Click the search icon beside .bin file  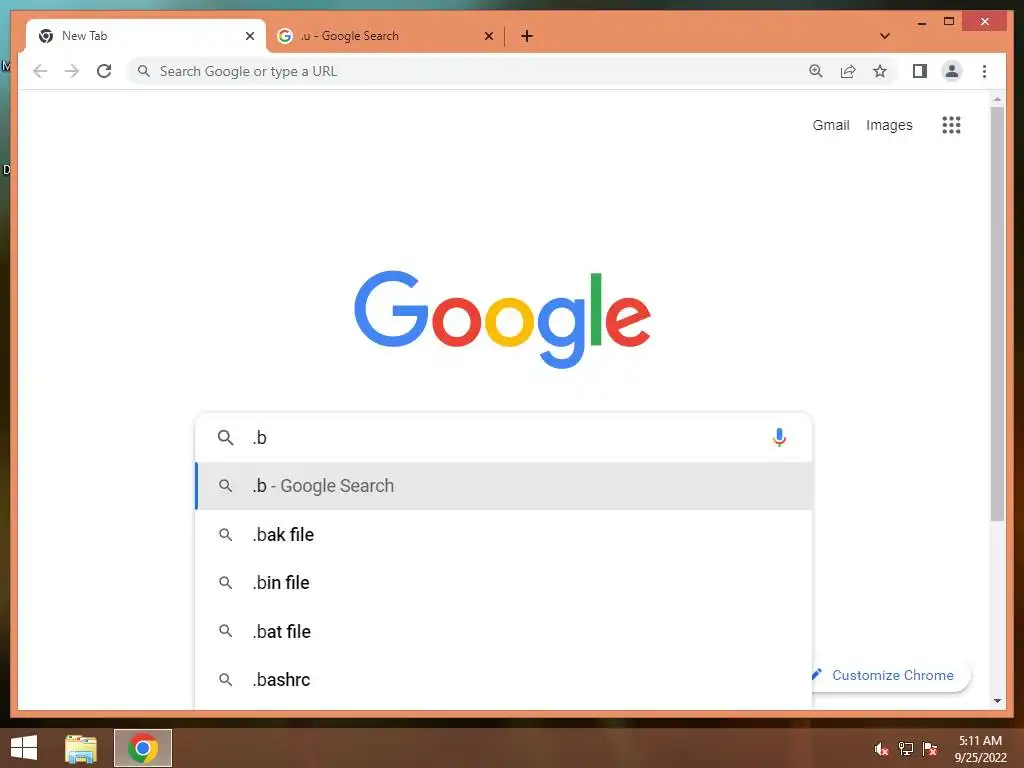(225, 583)
